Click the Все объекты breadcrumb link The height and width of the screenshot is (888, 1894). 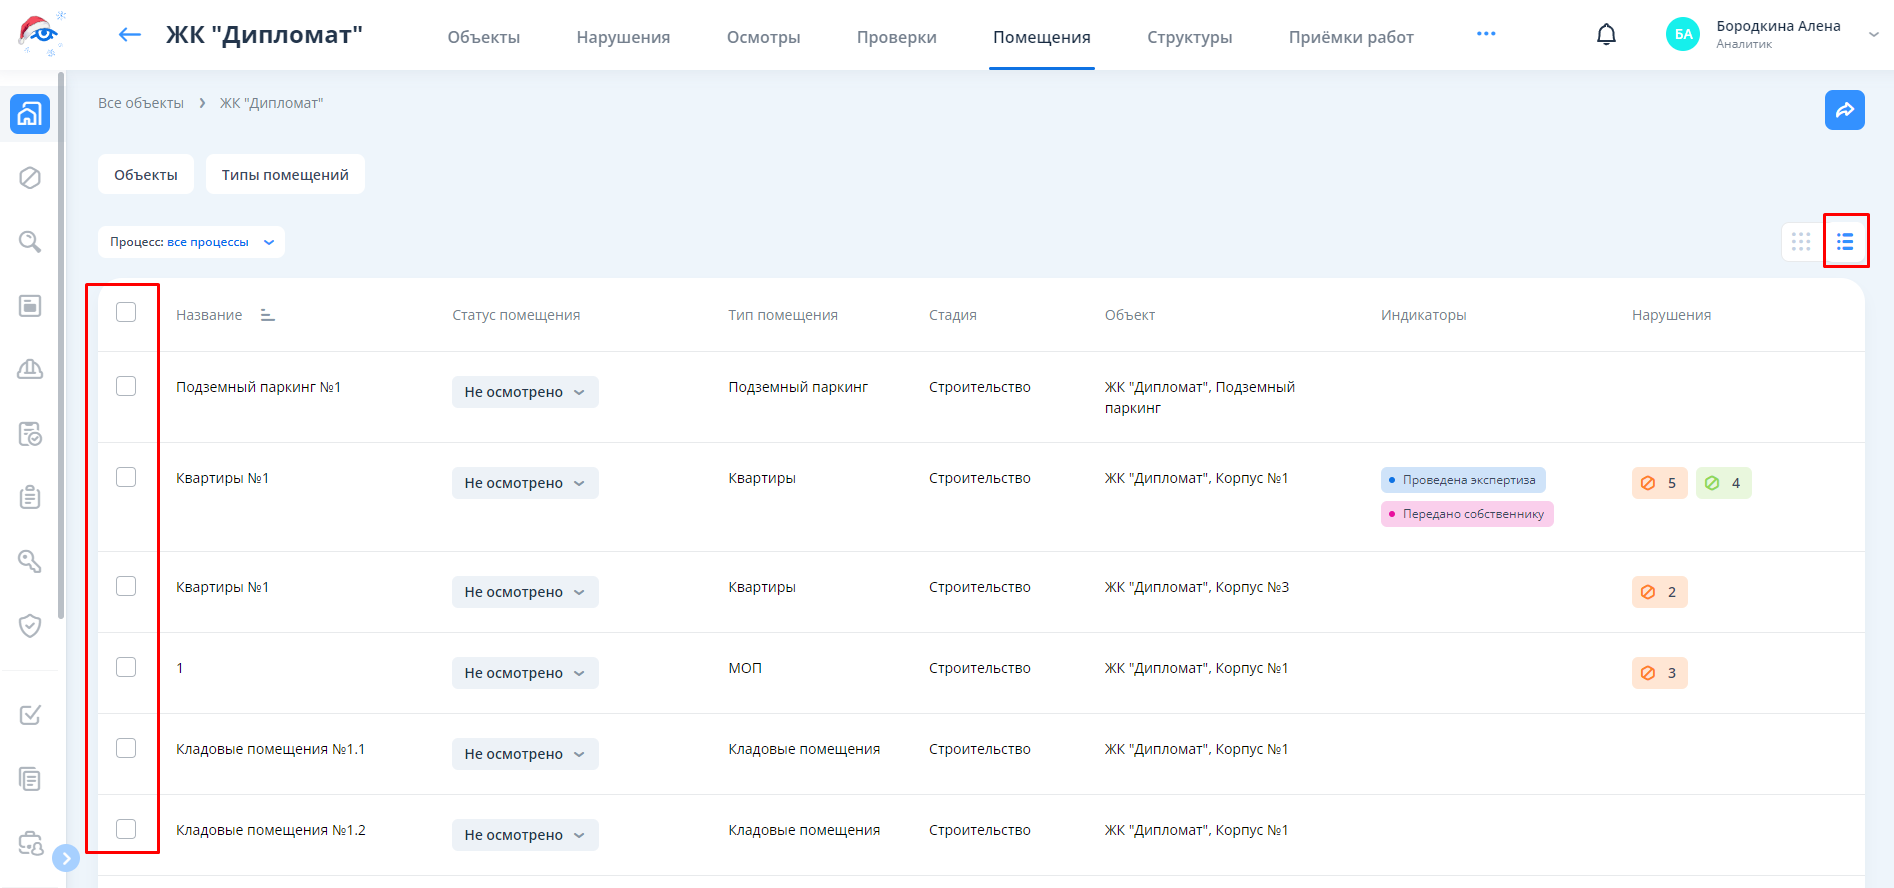[141, 103]
